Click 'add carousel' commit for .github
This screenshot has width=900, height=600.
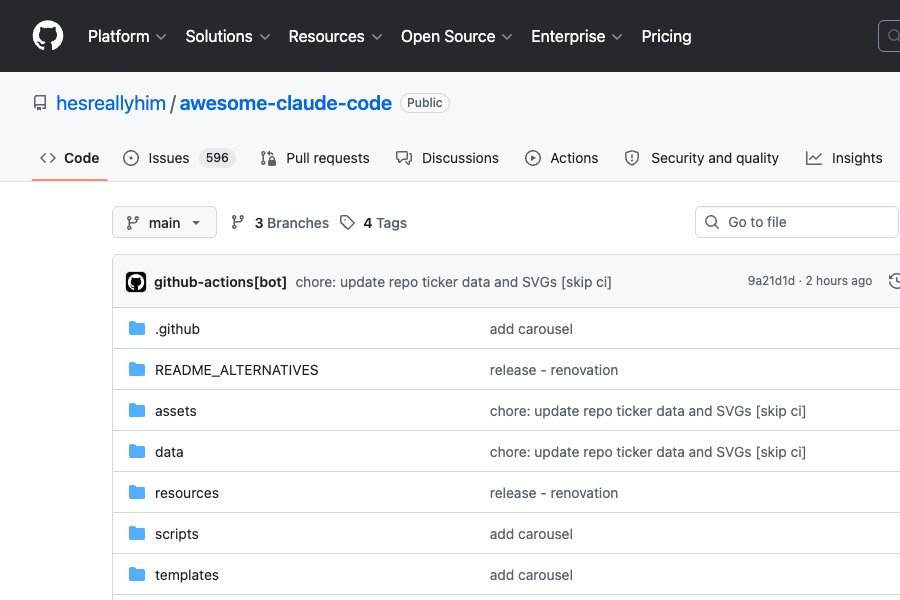click(x=531, y=329)
